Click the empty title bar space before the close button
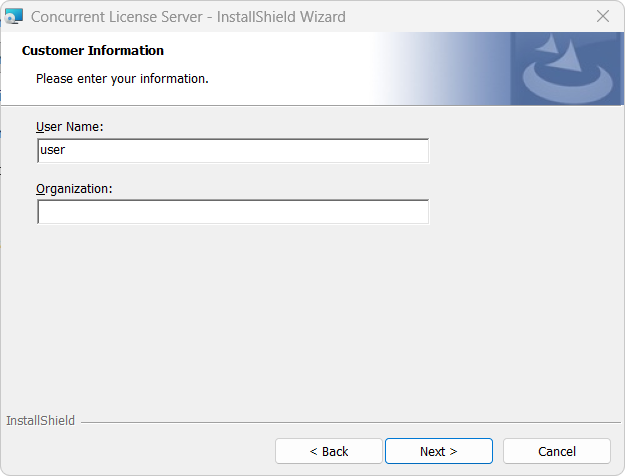 click(x=466, y=17)
